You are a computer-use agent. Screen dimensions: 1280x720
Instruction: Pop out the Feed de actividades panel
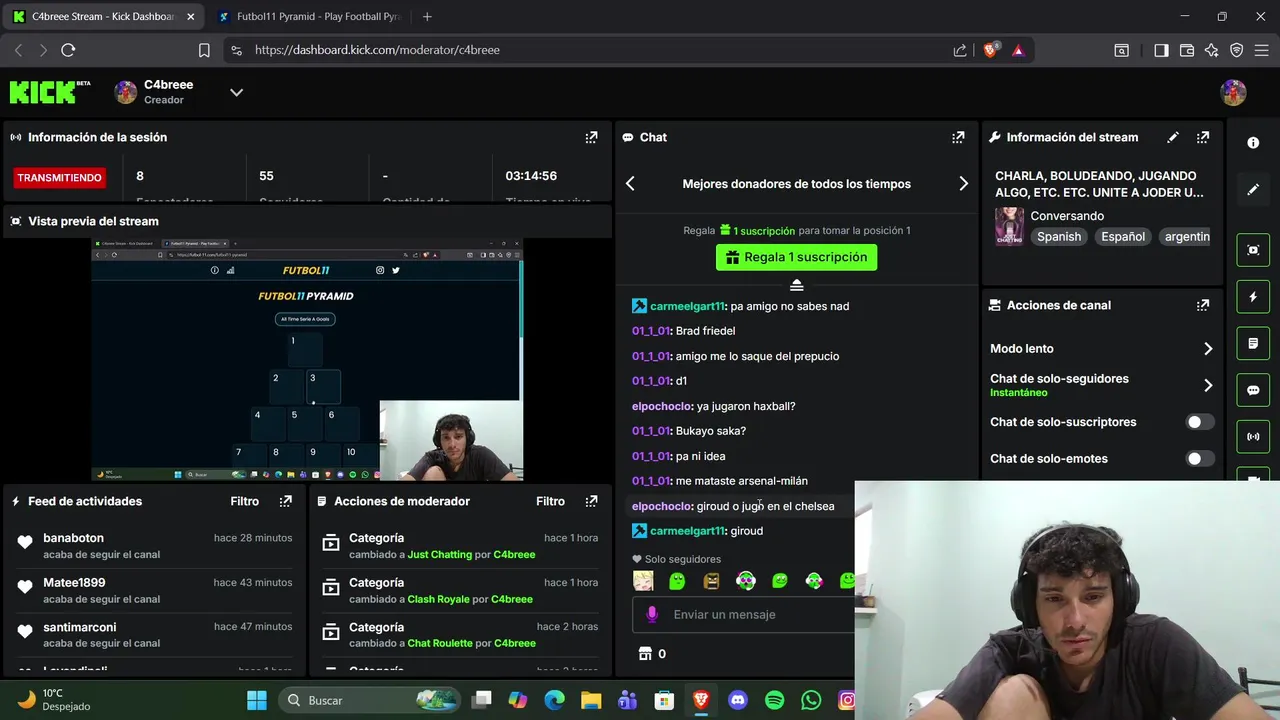pyautogui.click(x=286, y=501)
